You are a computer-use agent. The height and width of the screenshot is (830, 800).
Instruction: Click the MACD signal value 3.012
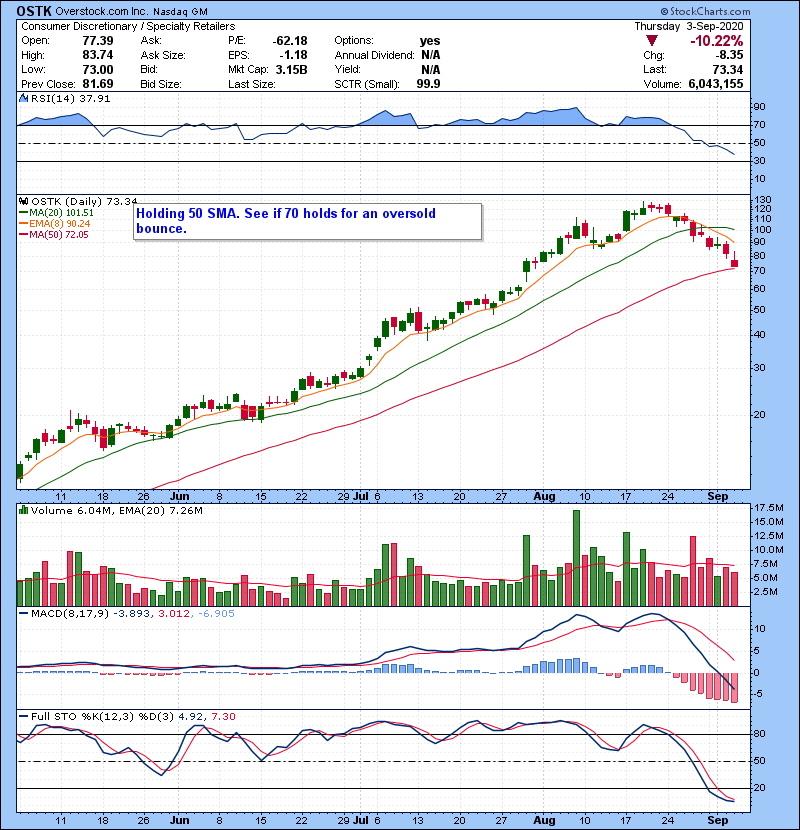tap(174, 614)
